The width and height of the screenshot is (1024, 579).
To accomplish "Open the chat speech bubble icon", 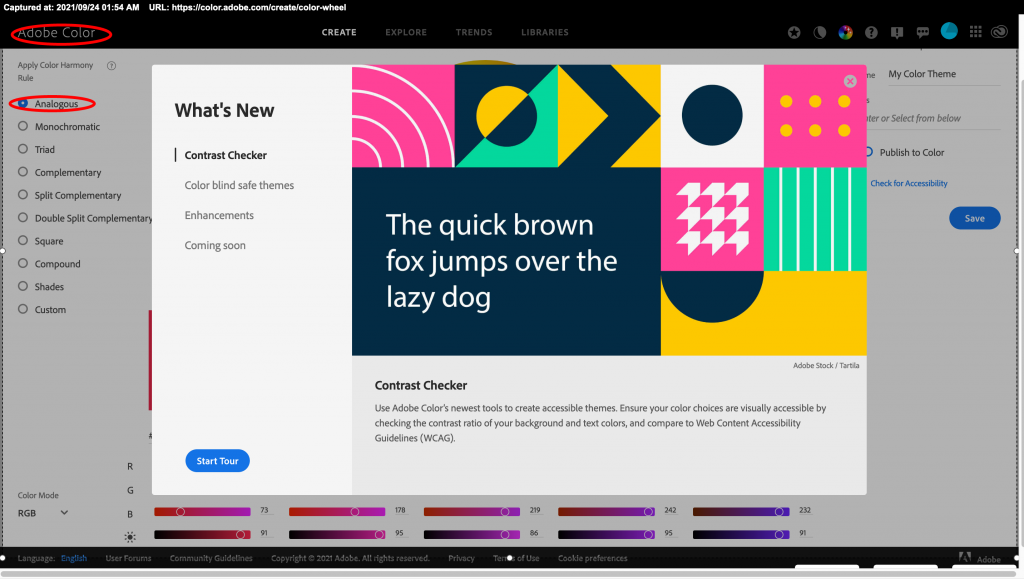I will 923,32.
